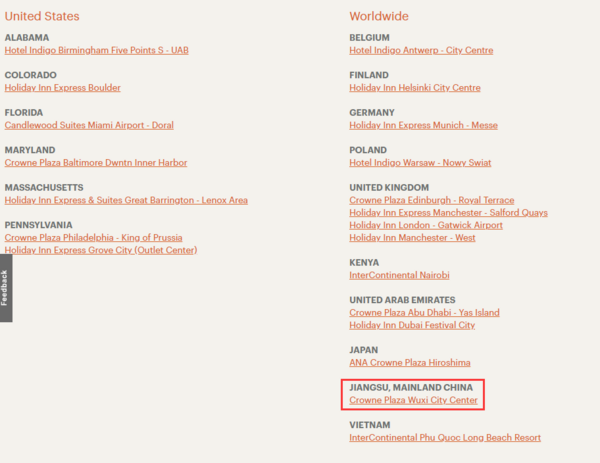Open Holiday Inn Express & Suites Great Barrington link
600x463 pixels.
point(126,200)
